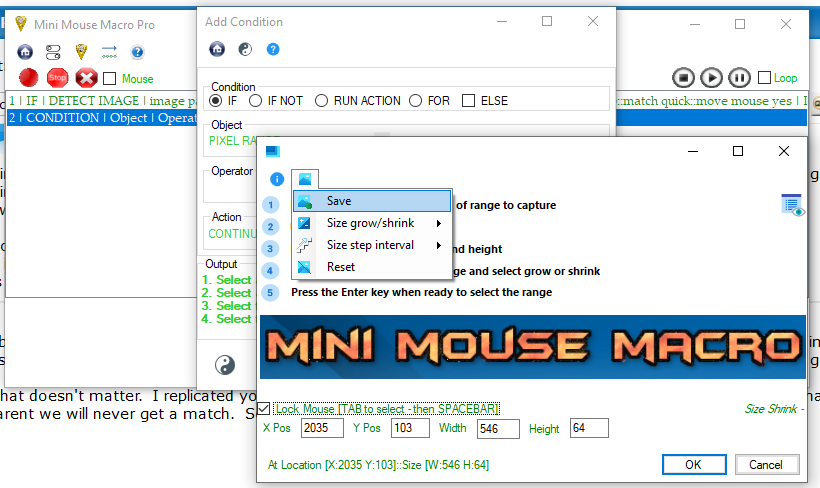Open help icon in Mini Mouse Macro toolbar
Screen dimensions: 820x488
tap(137, 52)
